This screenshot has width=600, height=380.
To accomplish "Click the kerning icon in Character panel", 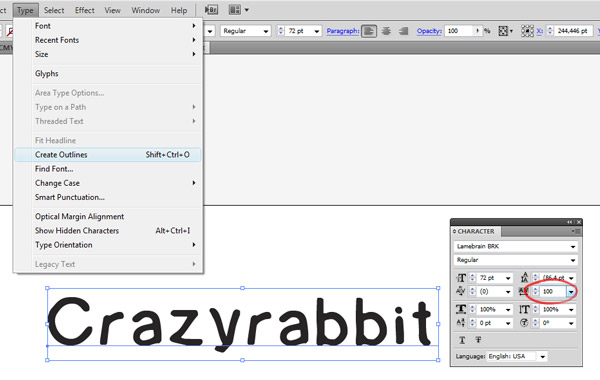I will pyautogui.click(x=461, y=292).
